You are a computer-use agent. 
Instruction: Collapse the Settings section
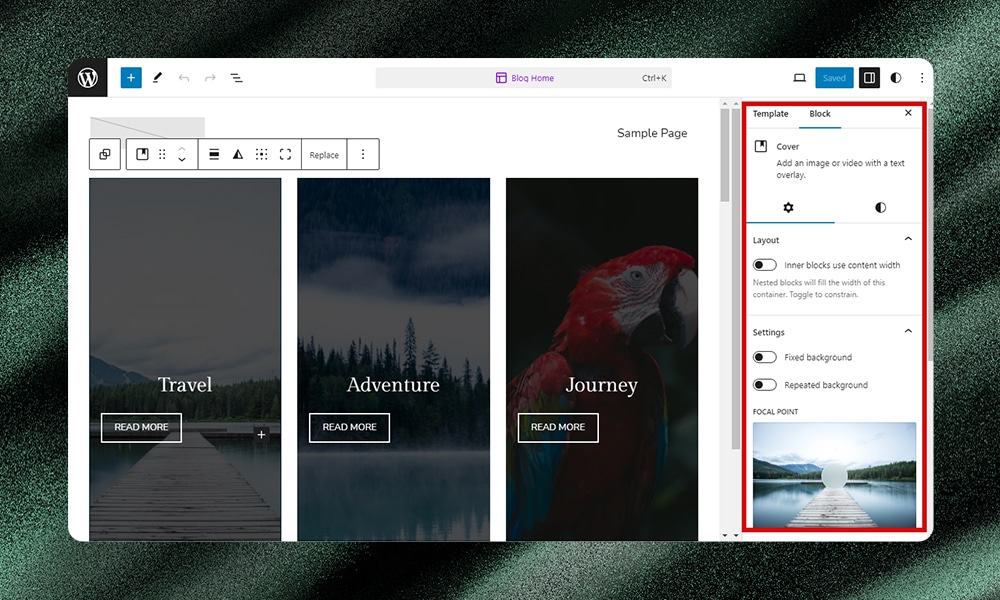(x=908, y=331)
